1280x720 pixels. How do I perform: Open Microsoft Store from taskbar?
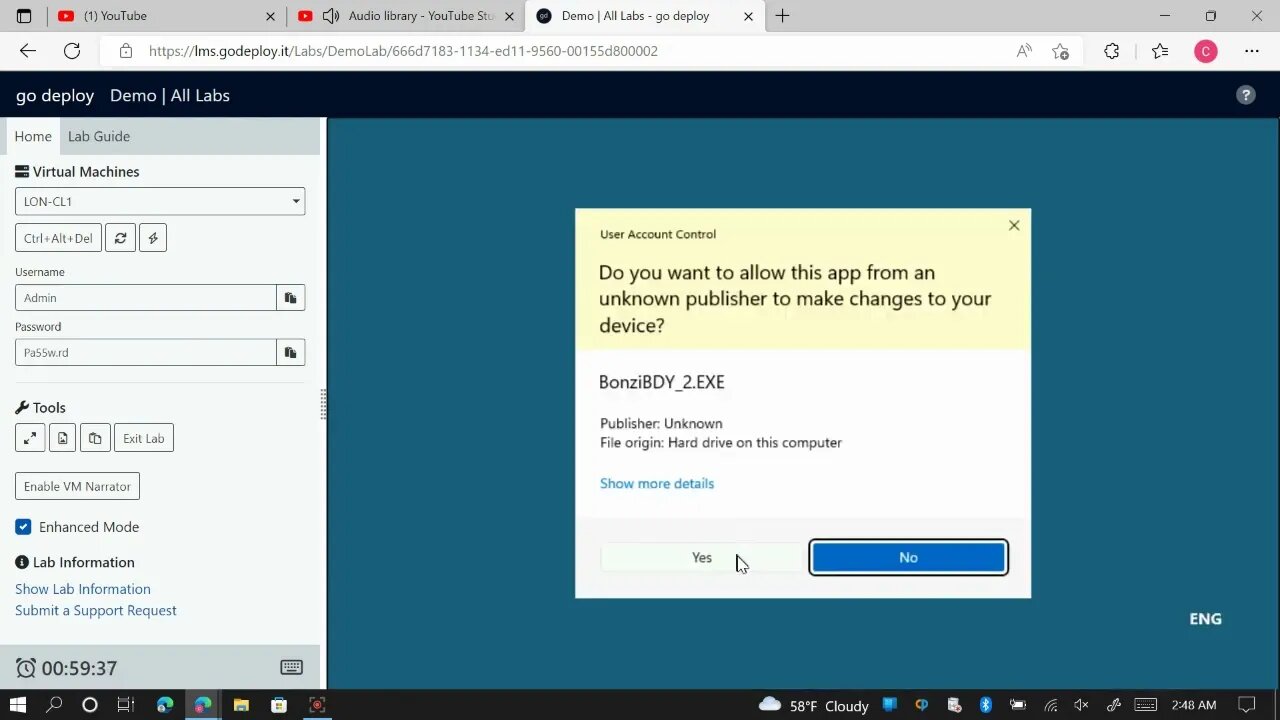279,705
